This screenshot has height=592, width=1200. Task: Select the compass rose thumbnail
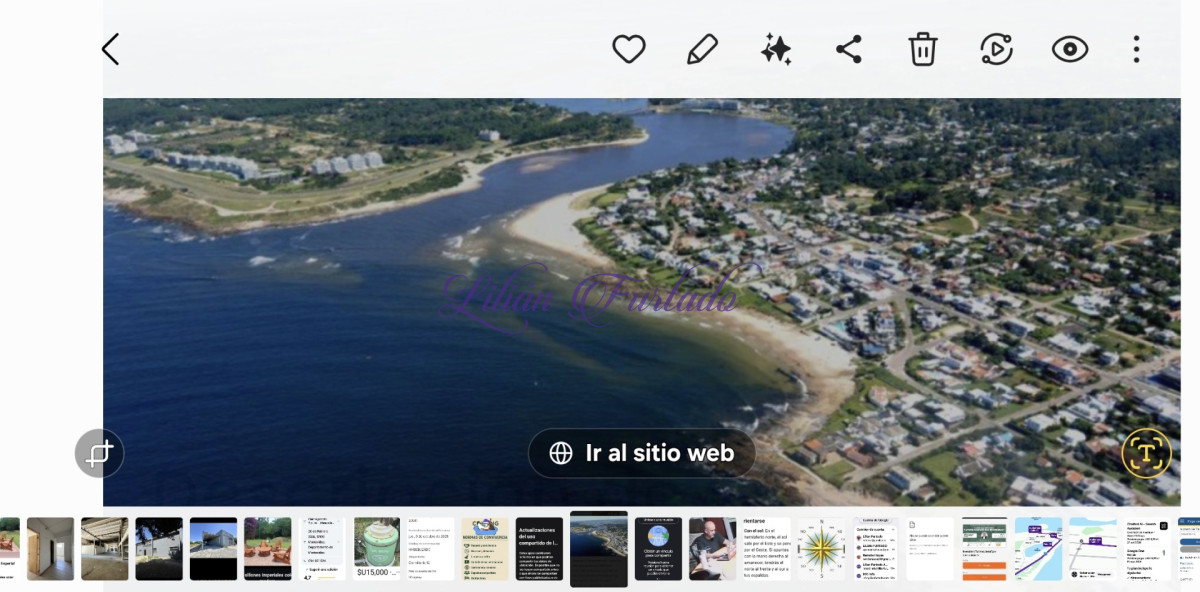(821, 549)
